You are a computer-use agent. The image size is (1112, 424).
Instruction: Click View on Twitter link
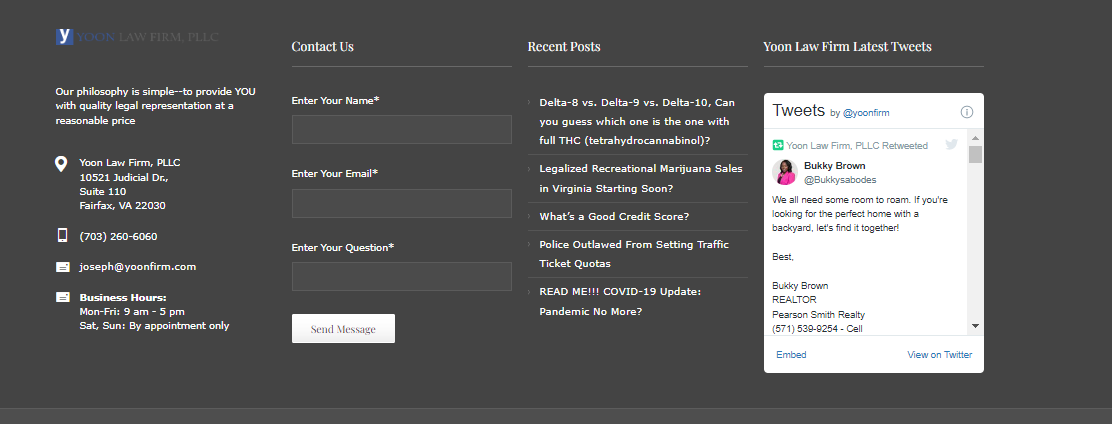tap(939, 355)
